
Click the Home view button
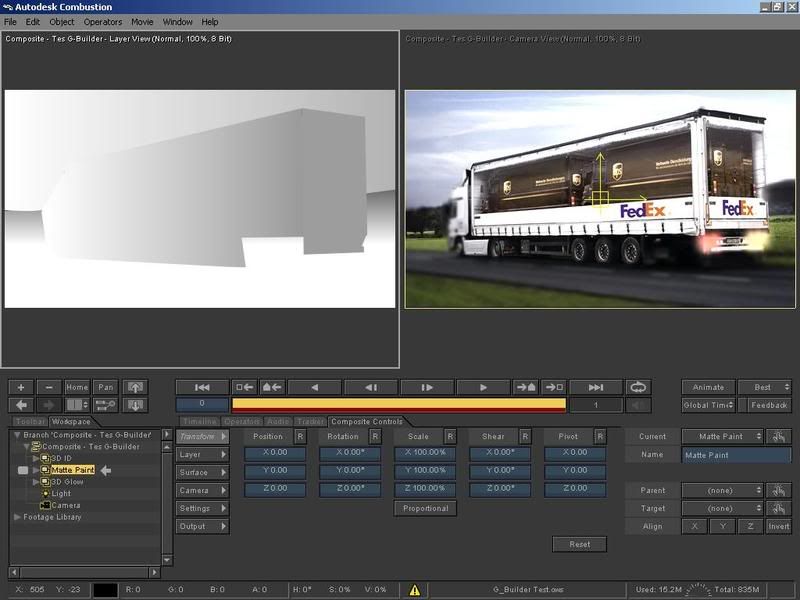coord(77,387)
